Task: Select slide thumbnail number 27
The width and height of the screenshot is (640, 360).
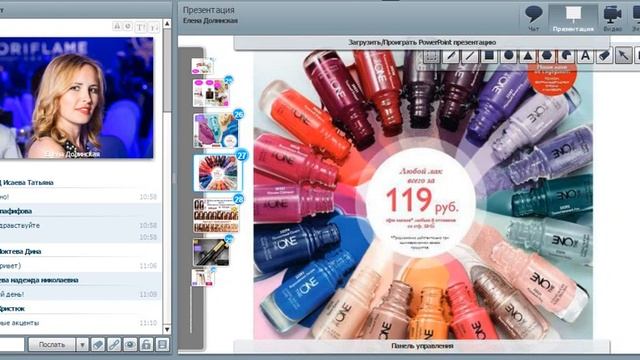Action: click(x=218, y=173)
